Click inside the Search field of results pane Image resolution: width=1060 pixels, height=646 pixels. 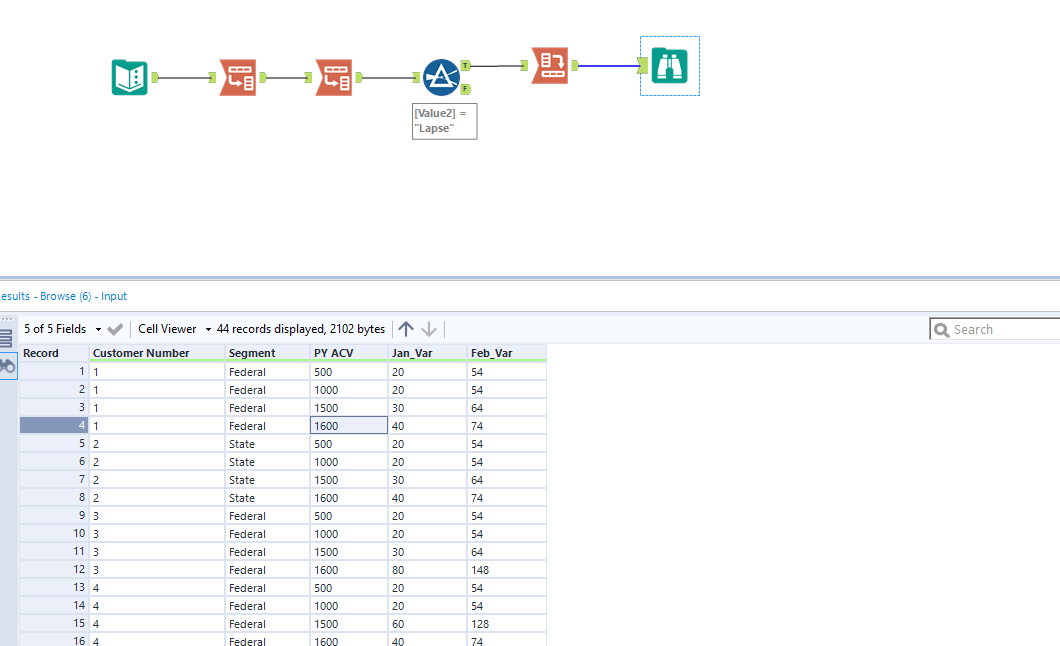pyautogui.click(x=1000, y=328)
